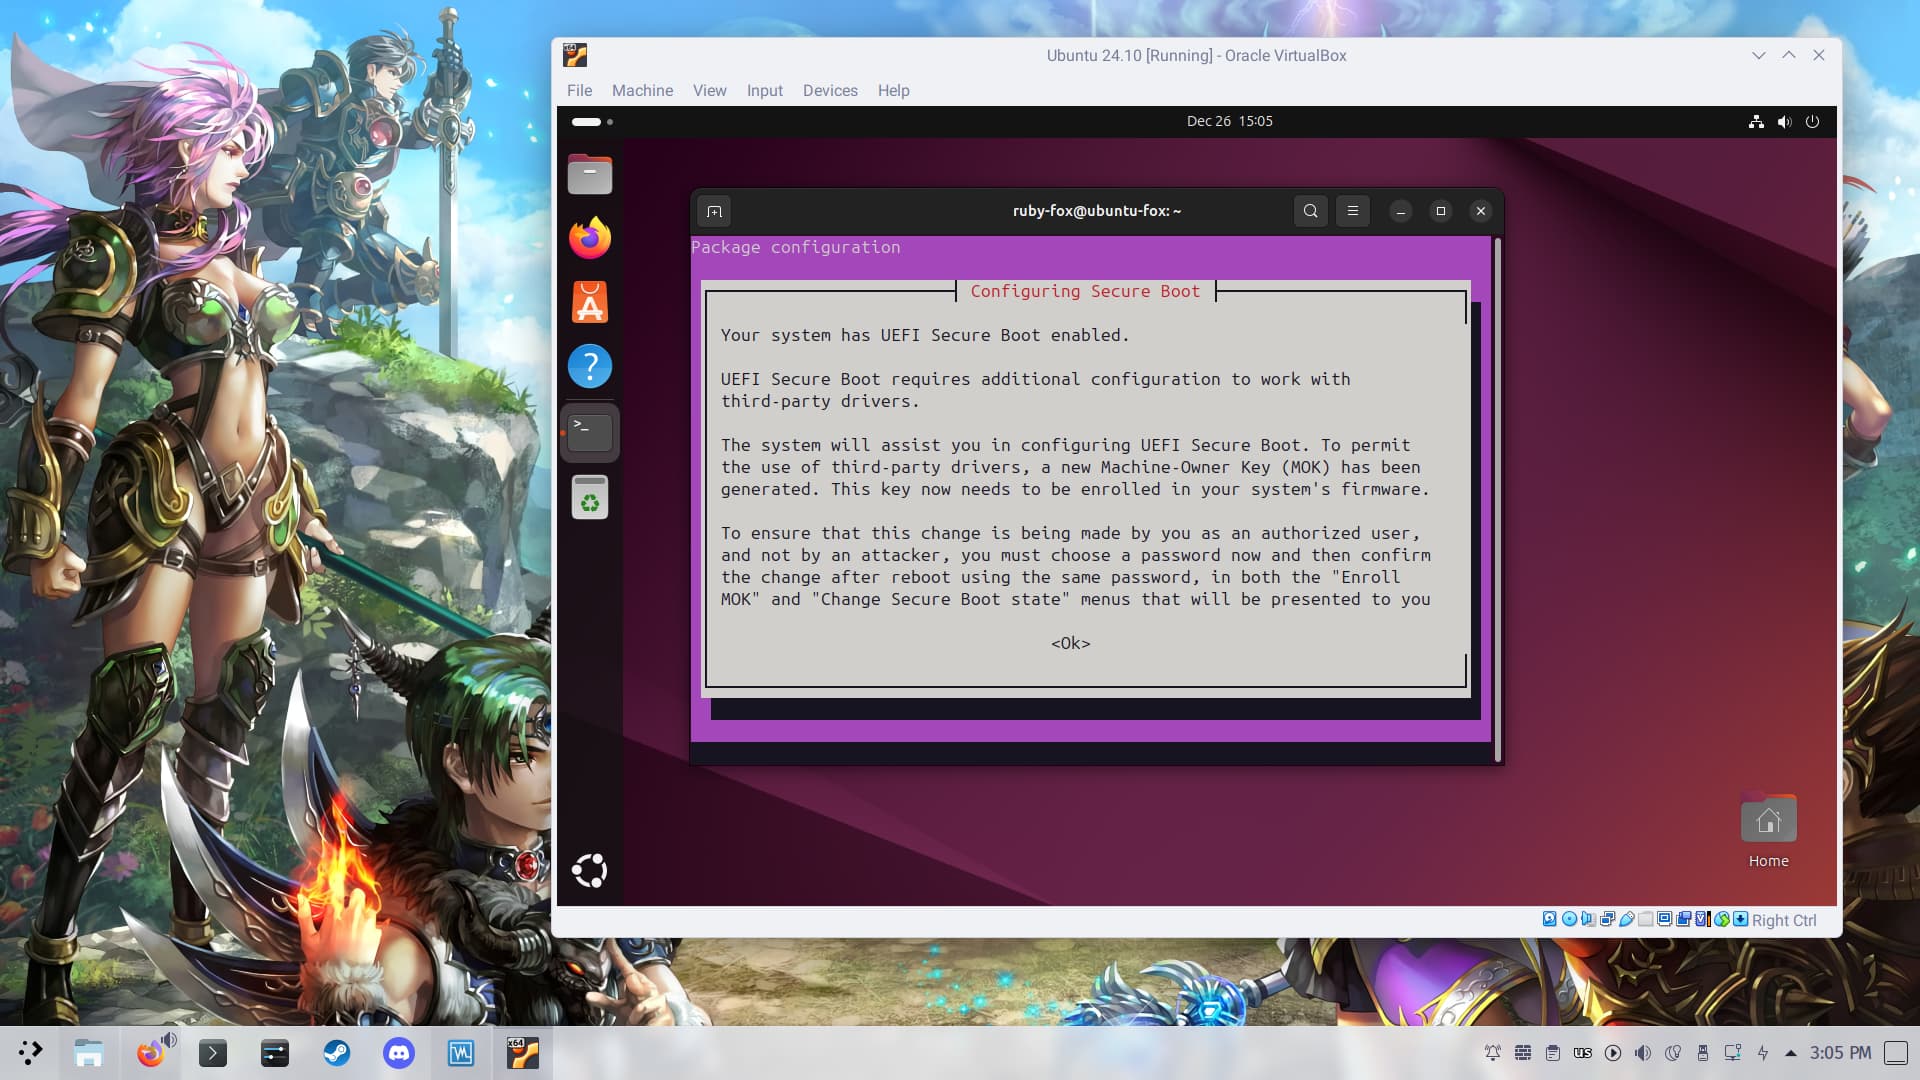Open the Help icon in dock
Image resolution: width=1920 pixels, height=1080 pixels.
coord(589,367)
